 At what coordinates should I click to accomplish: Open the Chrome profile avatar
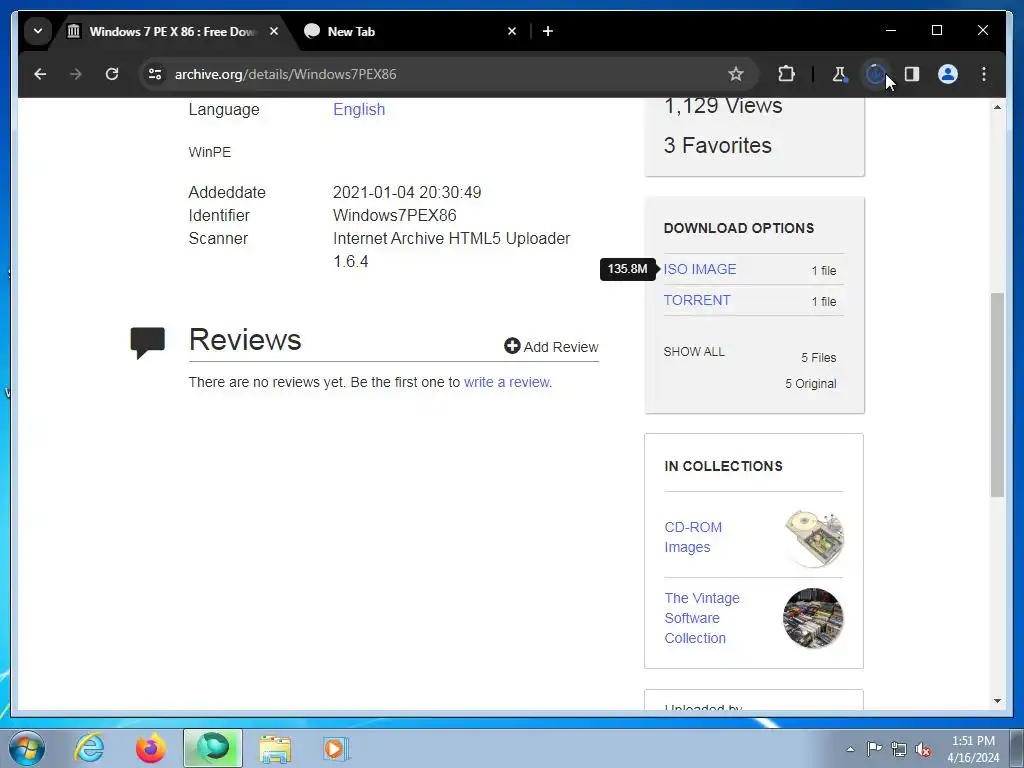point(948,74)
